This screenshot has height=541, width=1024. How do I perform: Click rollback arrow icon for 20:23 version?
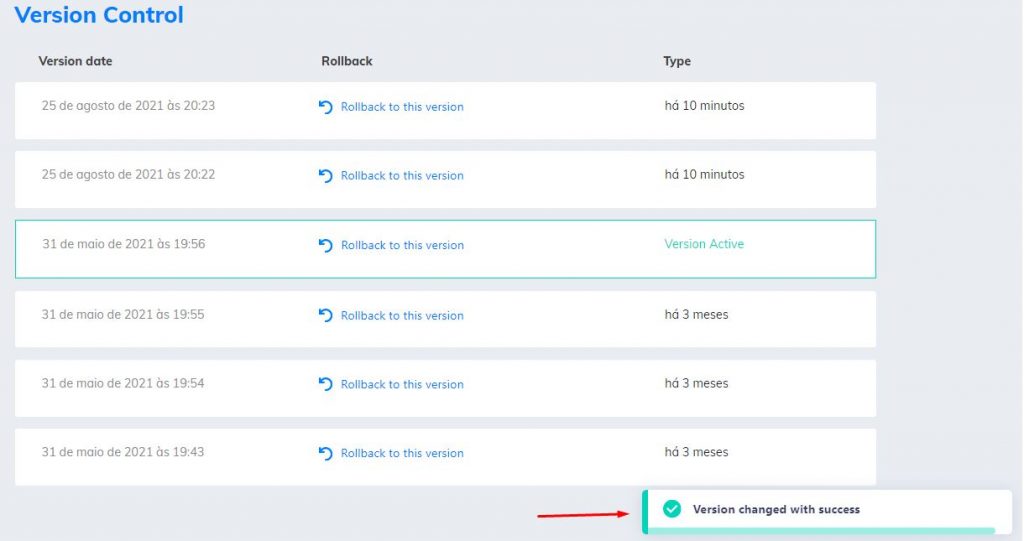point(325,107)
